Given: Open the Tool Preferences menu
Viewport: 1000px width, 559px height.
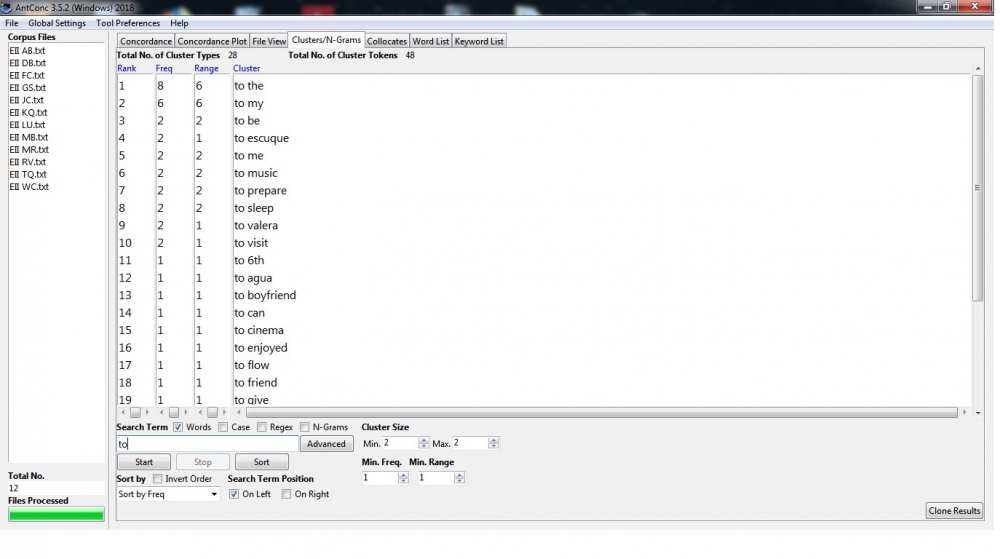Looking at the screenshot, I should (128, 23).
